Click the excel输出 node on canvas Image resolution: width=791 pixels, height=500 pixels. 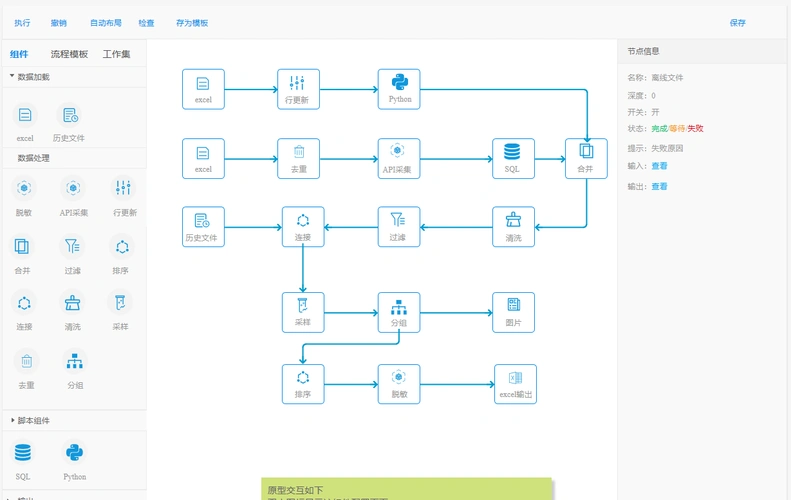pos(515,384)
